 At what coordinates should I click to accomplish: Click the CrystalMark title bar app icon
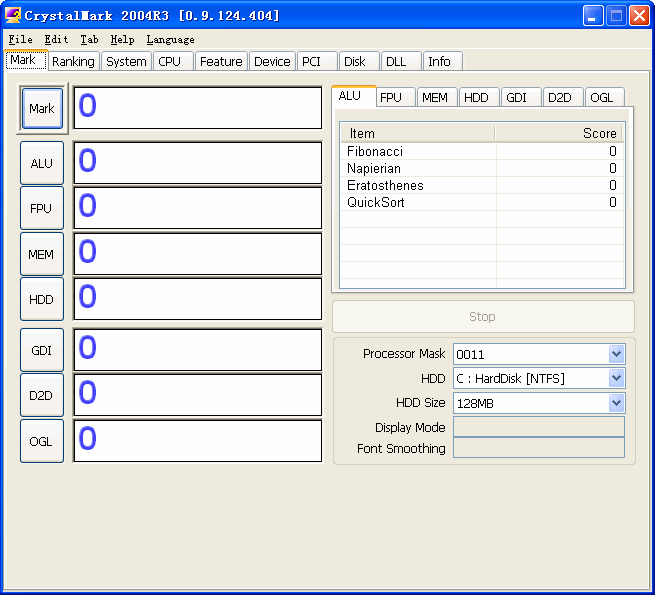point(13,15)
